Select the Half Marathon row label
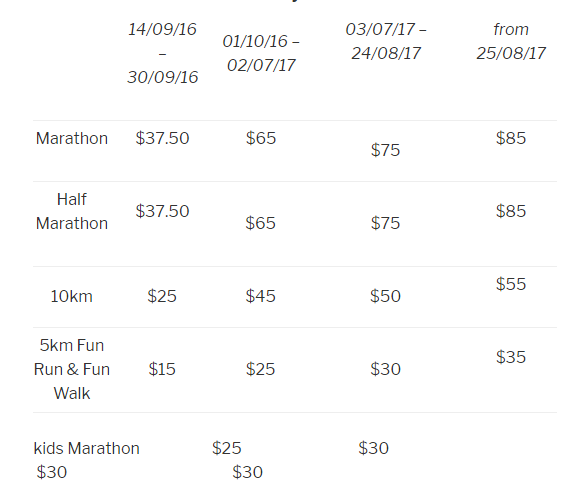The image size is (576, 498). tap(72, 211)
